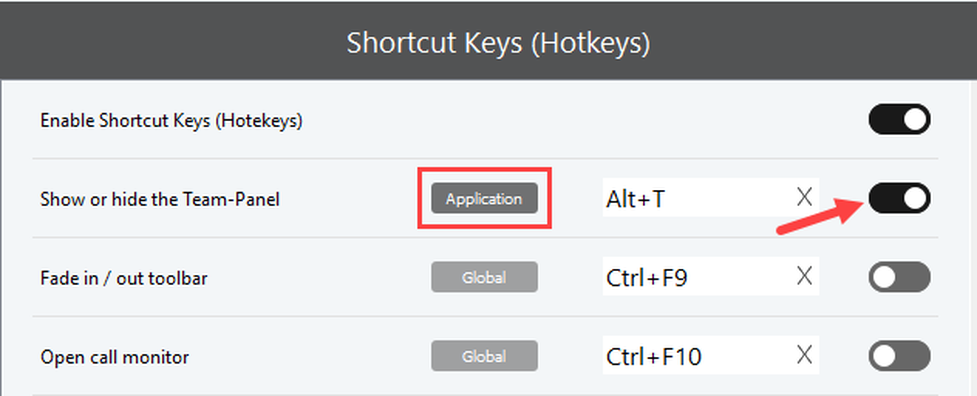Click the Global scope button for call monitor
Image resolution: width=977 pixels, height=396 pixels.
484,356
